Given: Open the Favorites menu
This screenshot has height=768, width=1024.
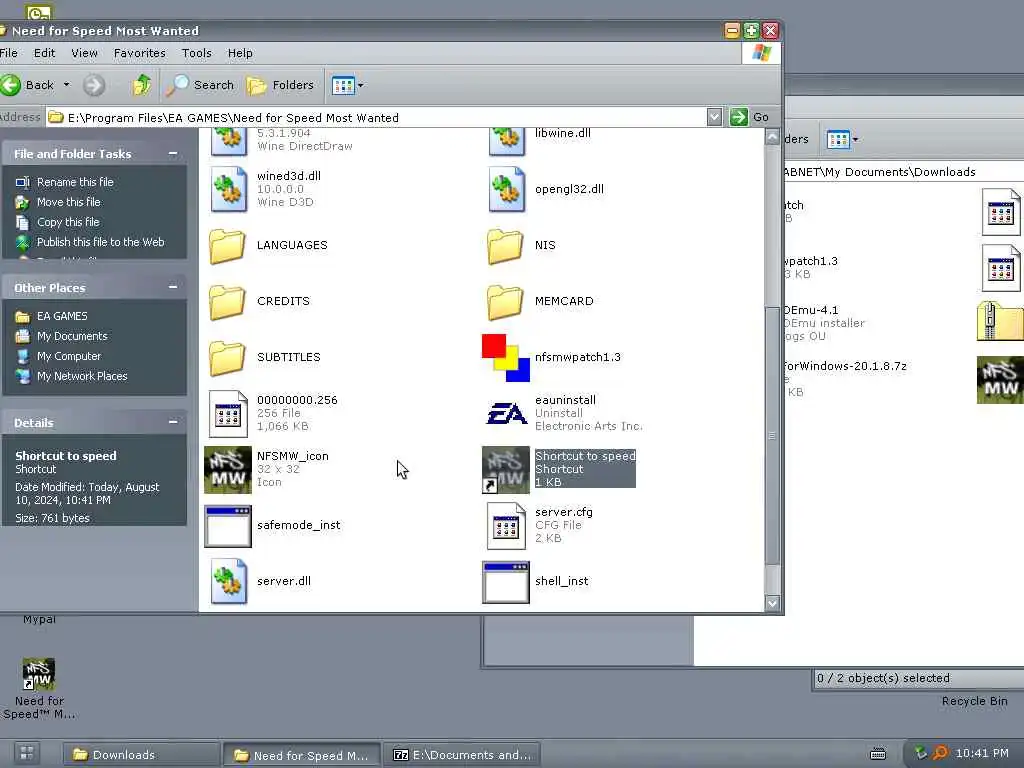Looking at the screenshot, I should tap(139, 53).
